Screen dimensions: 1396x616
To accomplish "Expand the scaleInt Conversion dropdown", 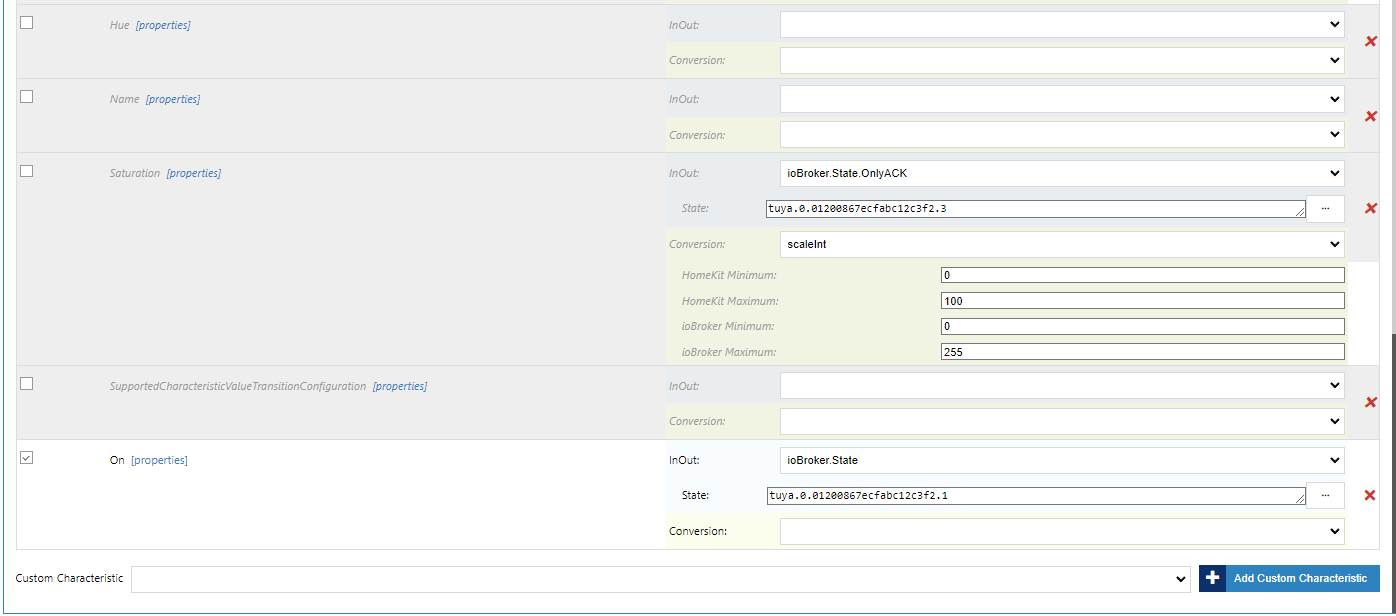I will pyautogui.click(x=1062, y=244).
